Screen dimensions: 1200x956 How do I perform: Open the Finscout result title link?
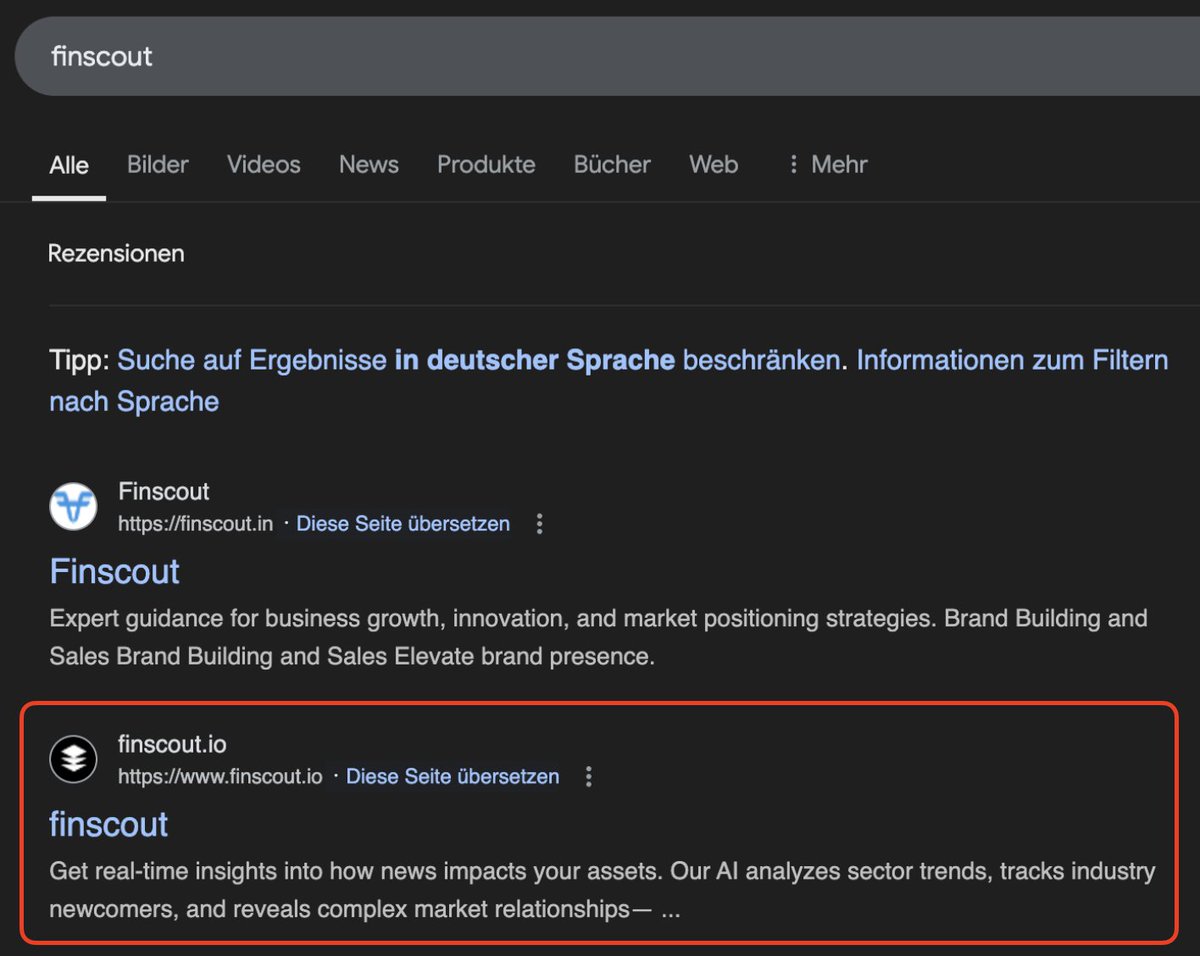(x=114, y=571)
